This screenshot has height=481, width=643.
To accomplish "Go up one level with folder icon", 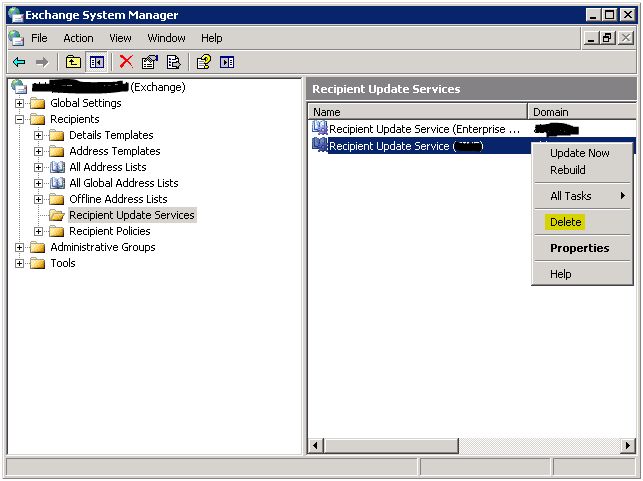I will click(x=73, y=62).
